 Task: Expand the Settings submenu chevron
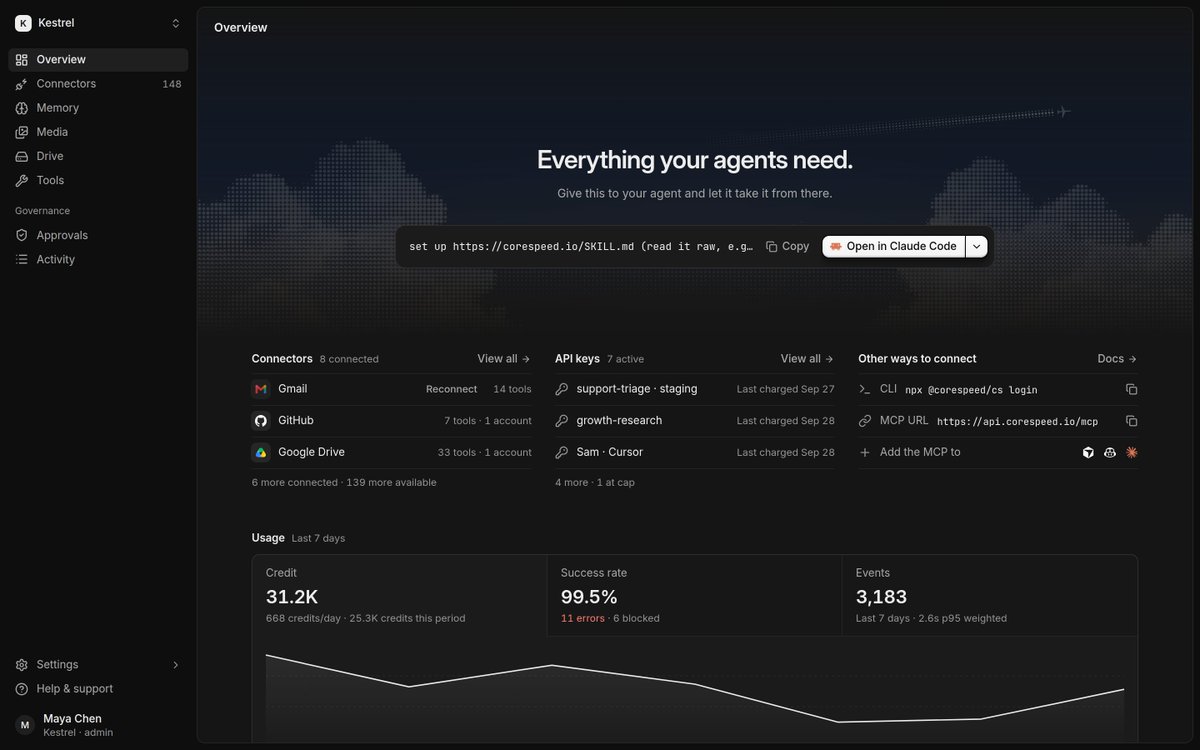(x=176, y=665)
